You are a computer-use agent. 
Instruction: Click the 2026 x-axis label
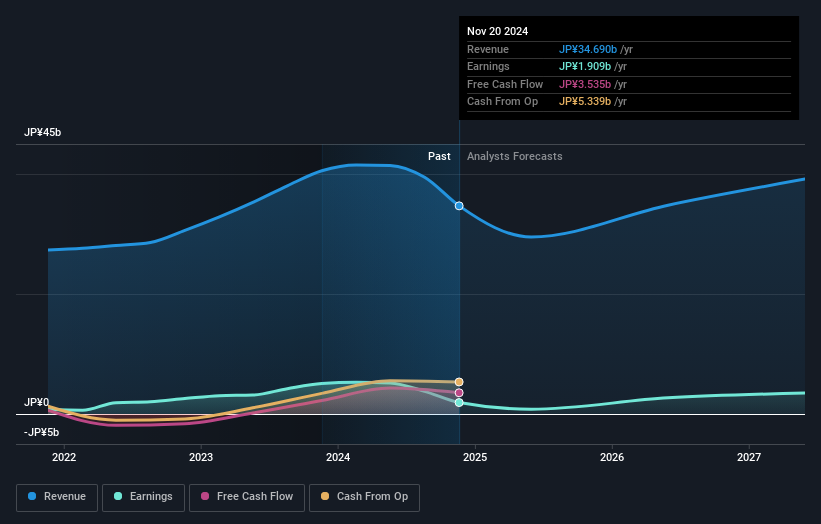612,458
